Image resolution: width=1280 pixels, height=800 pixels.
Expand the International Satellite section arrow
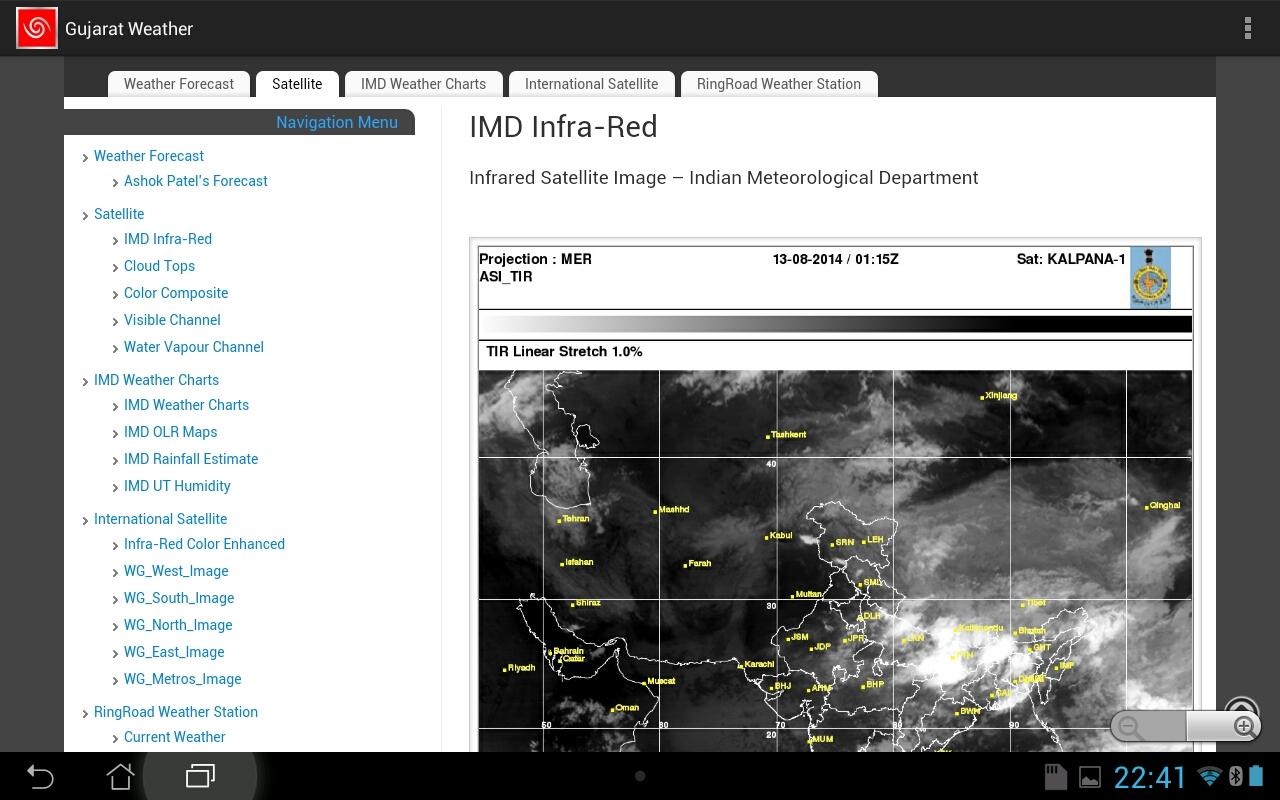click(x=86, y=520)
